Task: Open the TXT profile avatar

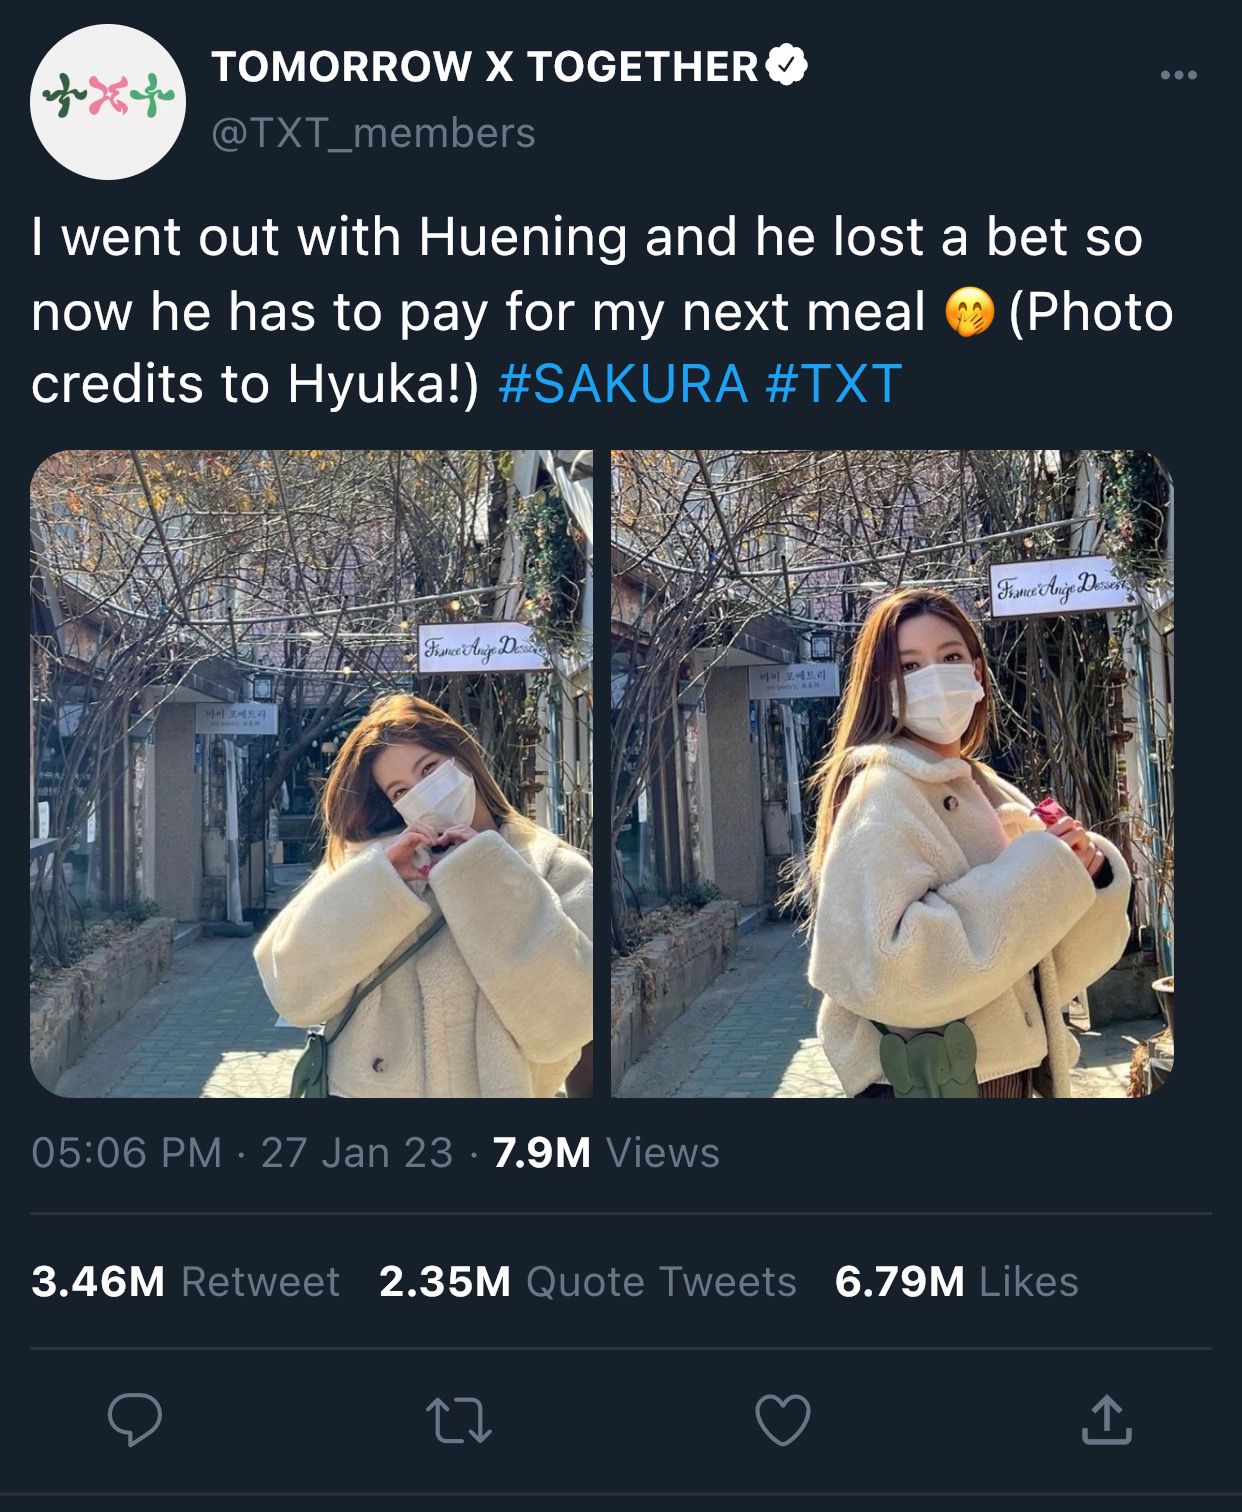Action: pos(108,102)
